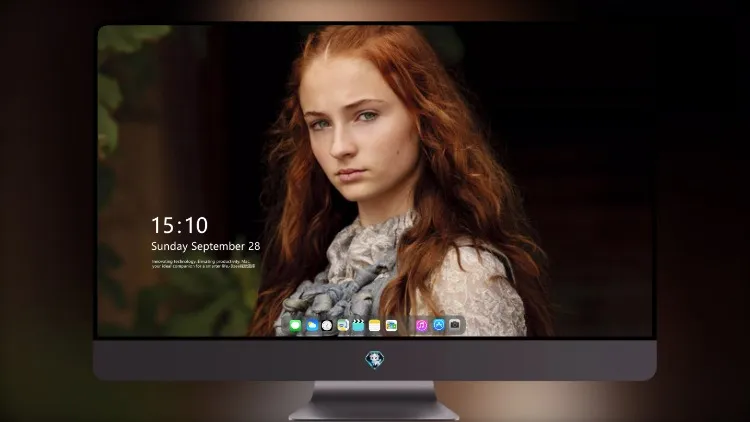Launch the pink Music app icon
The width and height of the screenshot is (750, 422).
coord(421,326)
